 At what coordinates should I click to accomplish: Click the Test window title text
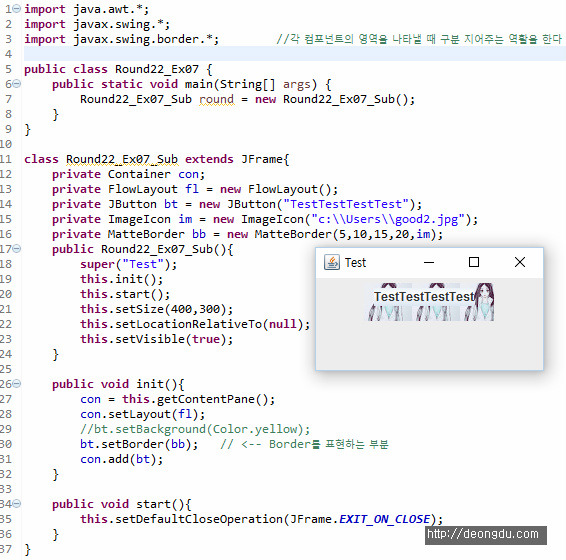(355, 262)
